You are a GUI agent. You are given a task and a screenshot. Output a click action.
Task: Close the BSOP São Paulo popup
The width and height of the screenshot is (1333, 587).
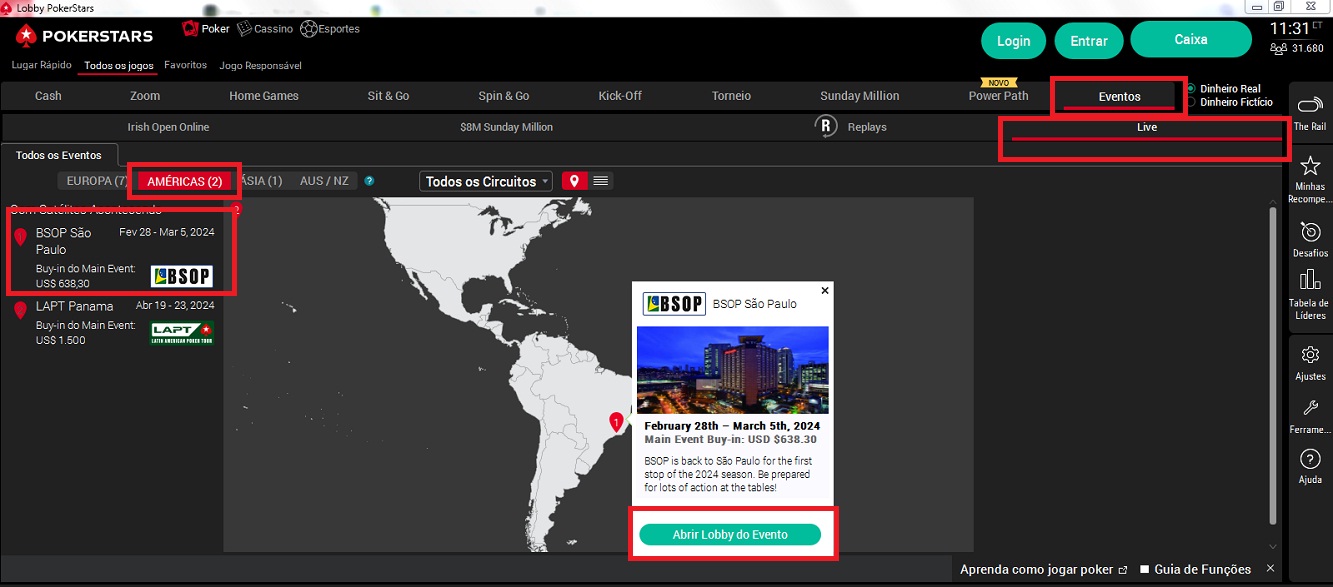coord(825,291)
